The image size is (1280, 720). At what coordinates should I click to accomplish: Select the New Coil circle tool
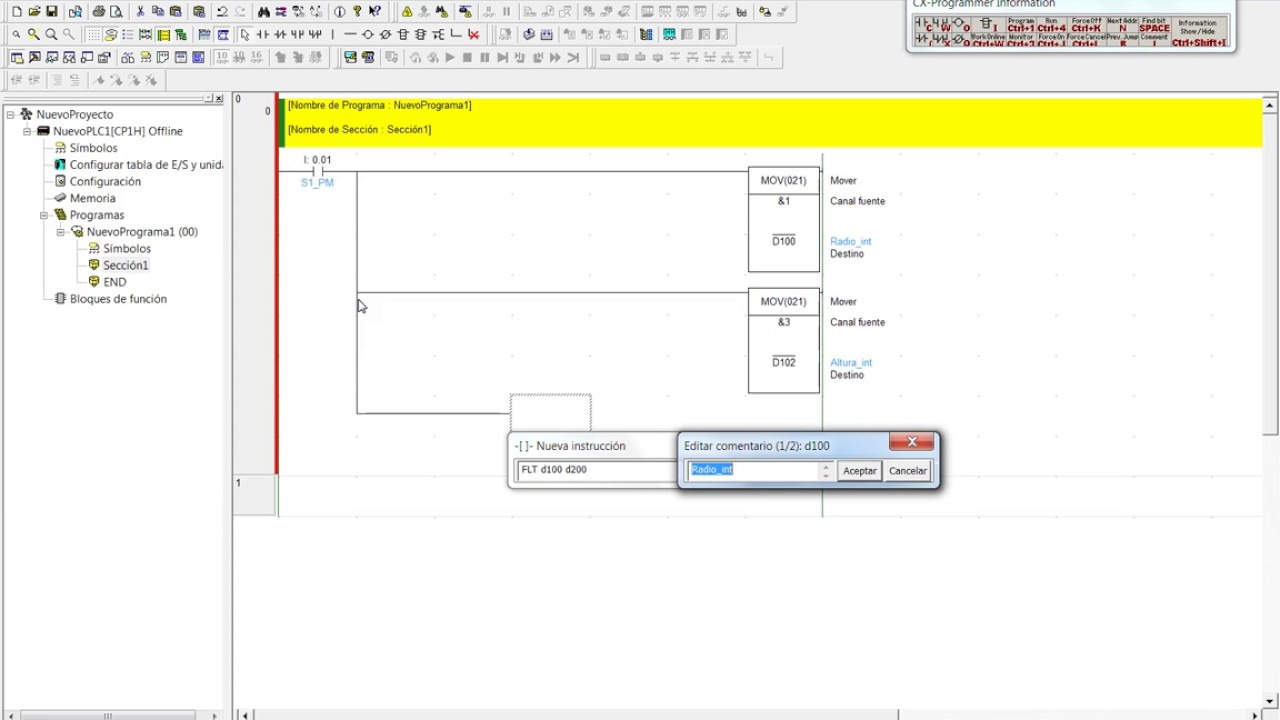click(x=367, y=34)
